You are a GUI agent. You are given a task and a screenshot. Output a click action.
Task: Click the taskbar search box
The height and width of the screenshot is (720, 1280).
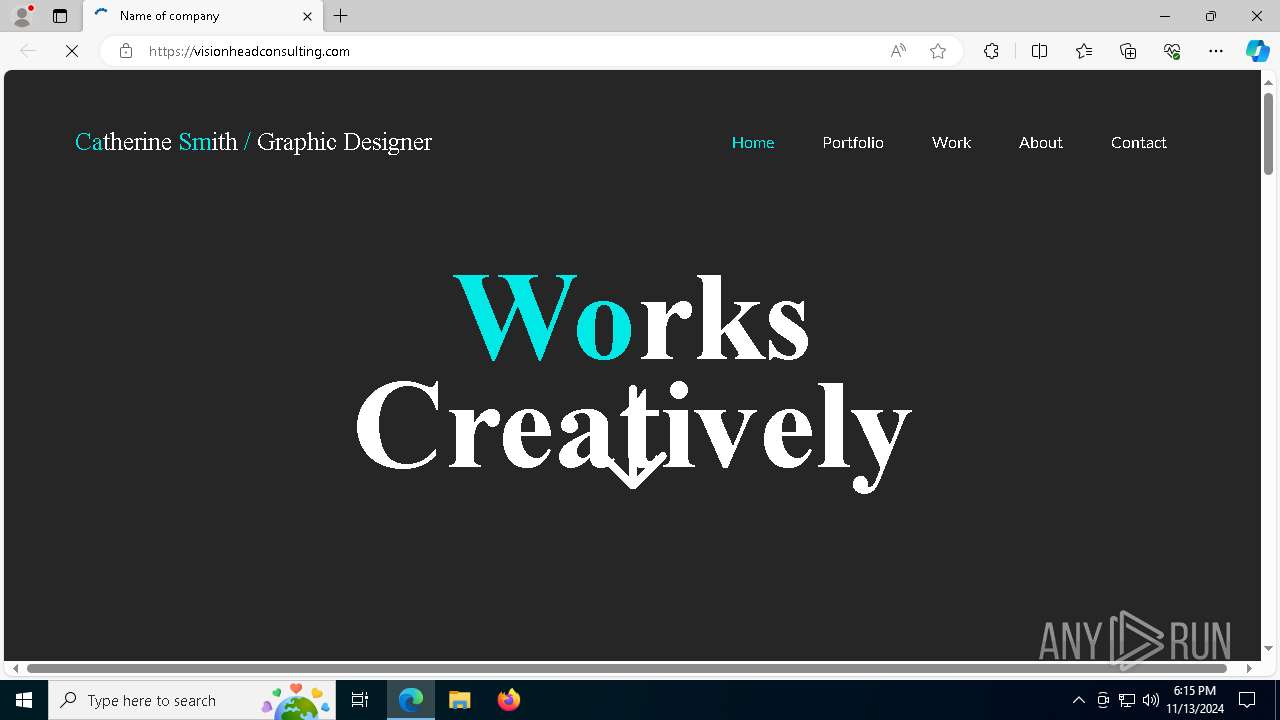pyautogui.click(x=193, y=700)
